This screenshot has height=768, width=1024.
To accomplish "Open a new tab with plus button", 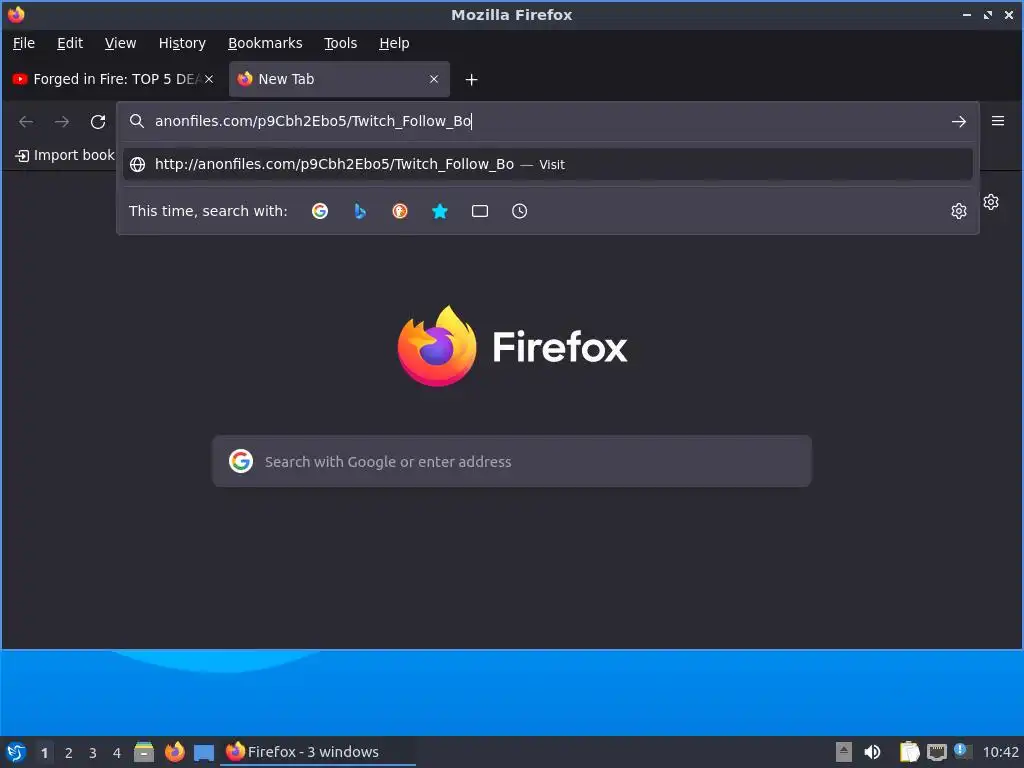I will pos(472,80).
